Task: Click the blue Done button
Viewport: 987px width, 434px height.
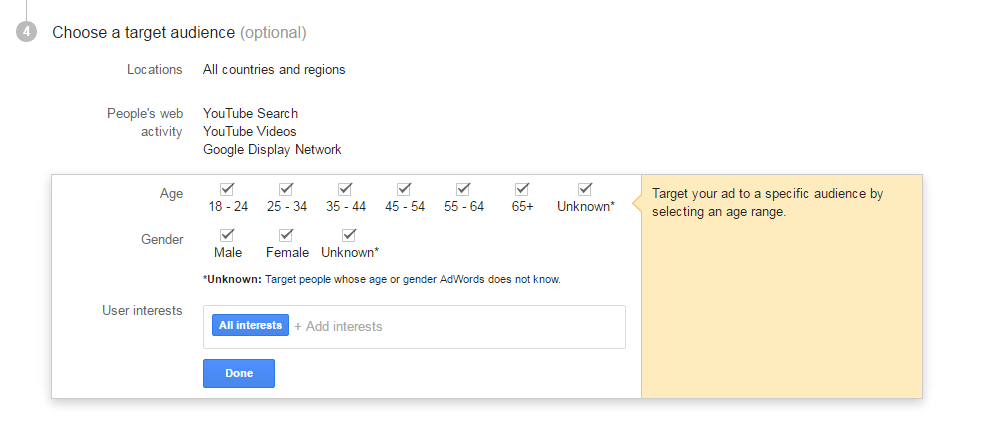Action: point(238,373)
